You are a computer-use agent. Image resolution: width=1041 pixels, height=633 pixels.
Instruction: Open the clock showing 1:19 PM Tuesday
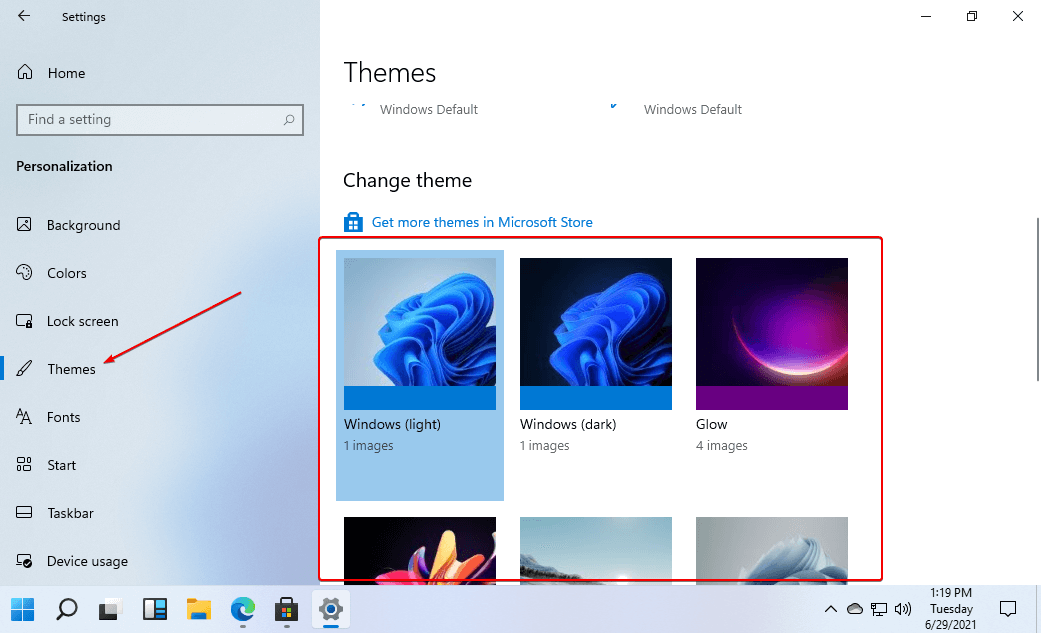coord(951,608)
